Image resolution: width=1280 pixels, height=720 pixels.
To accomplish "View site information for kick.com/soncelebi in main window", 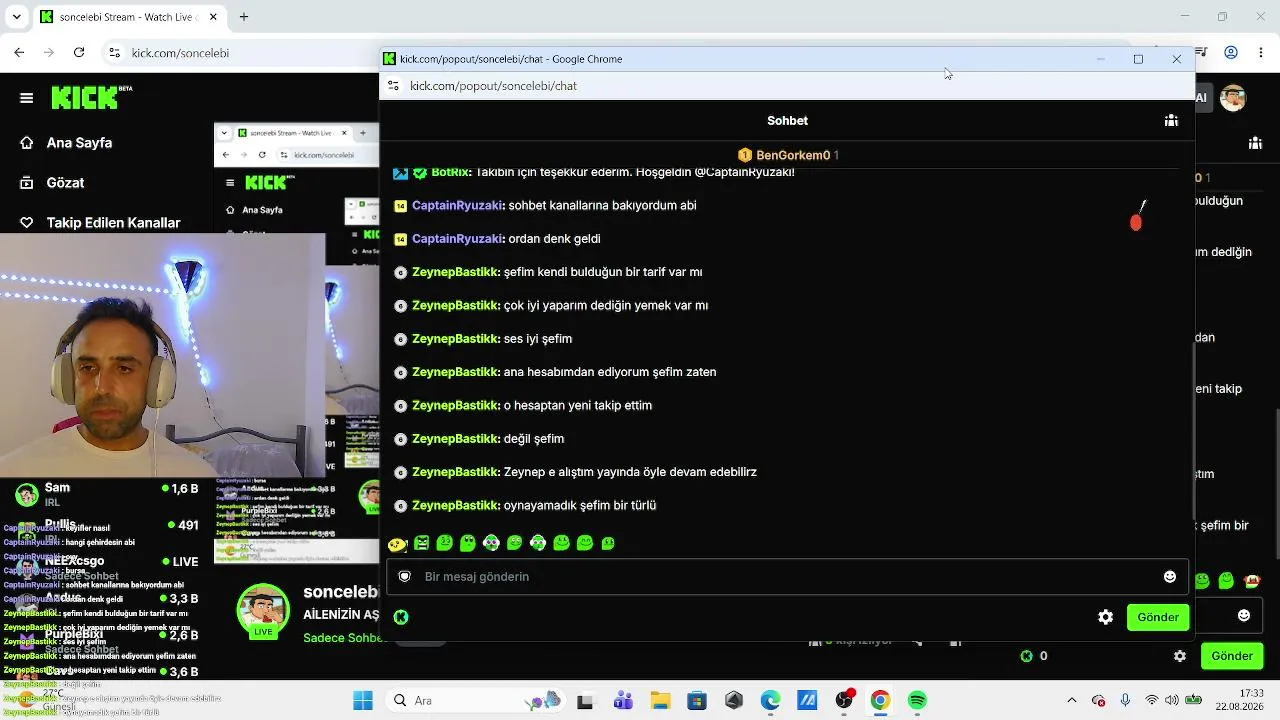I will click(x=115, y=52).
